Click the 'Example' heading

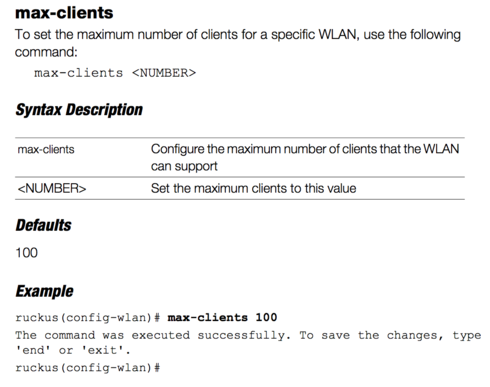44,291
